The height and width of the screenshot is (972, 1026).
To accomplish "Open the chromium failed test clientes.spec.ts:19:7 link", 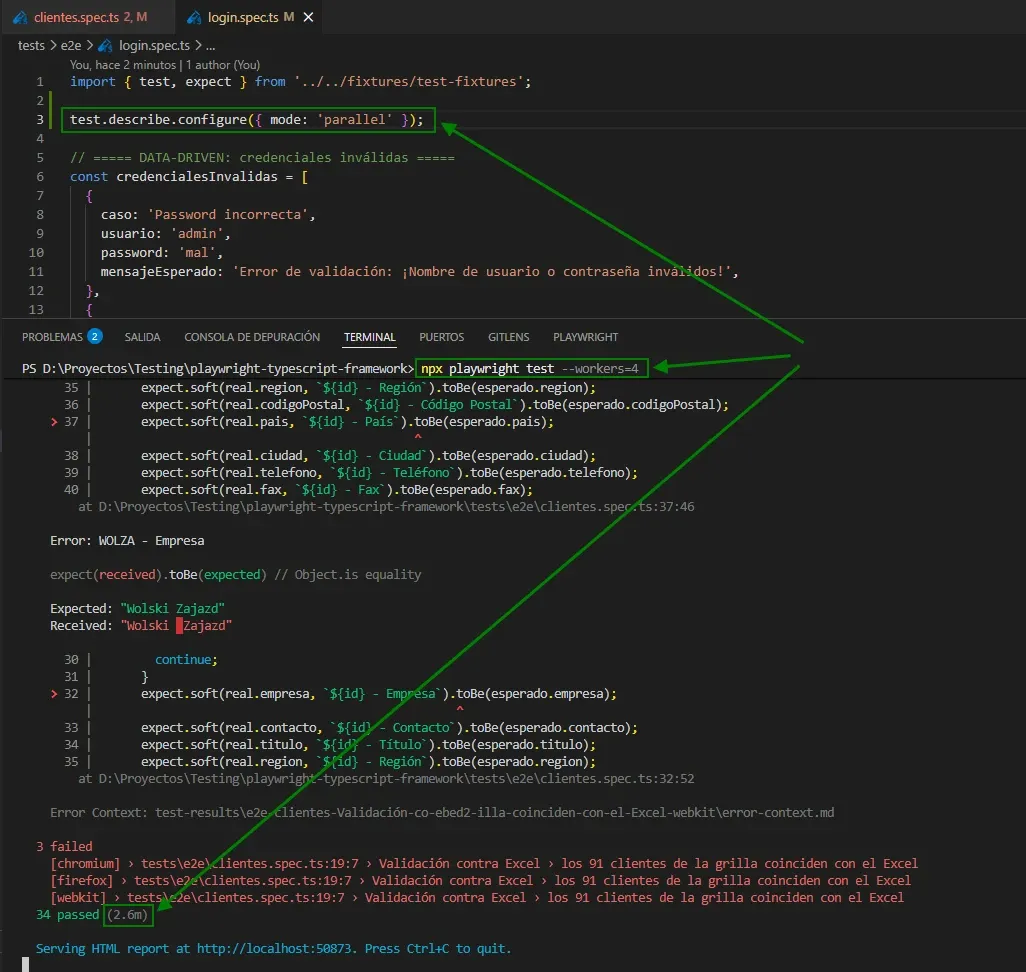I will tap(250, 864).
